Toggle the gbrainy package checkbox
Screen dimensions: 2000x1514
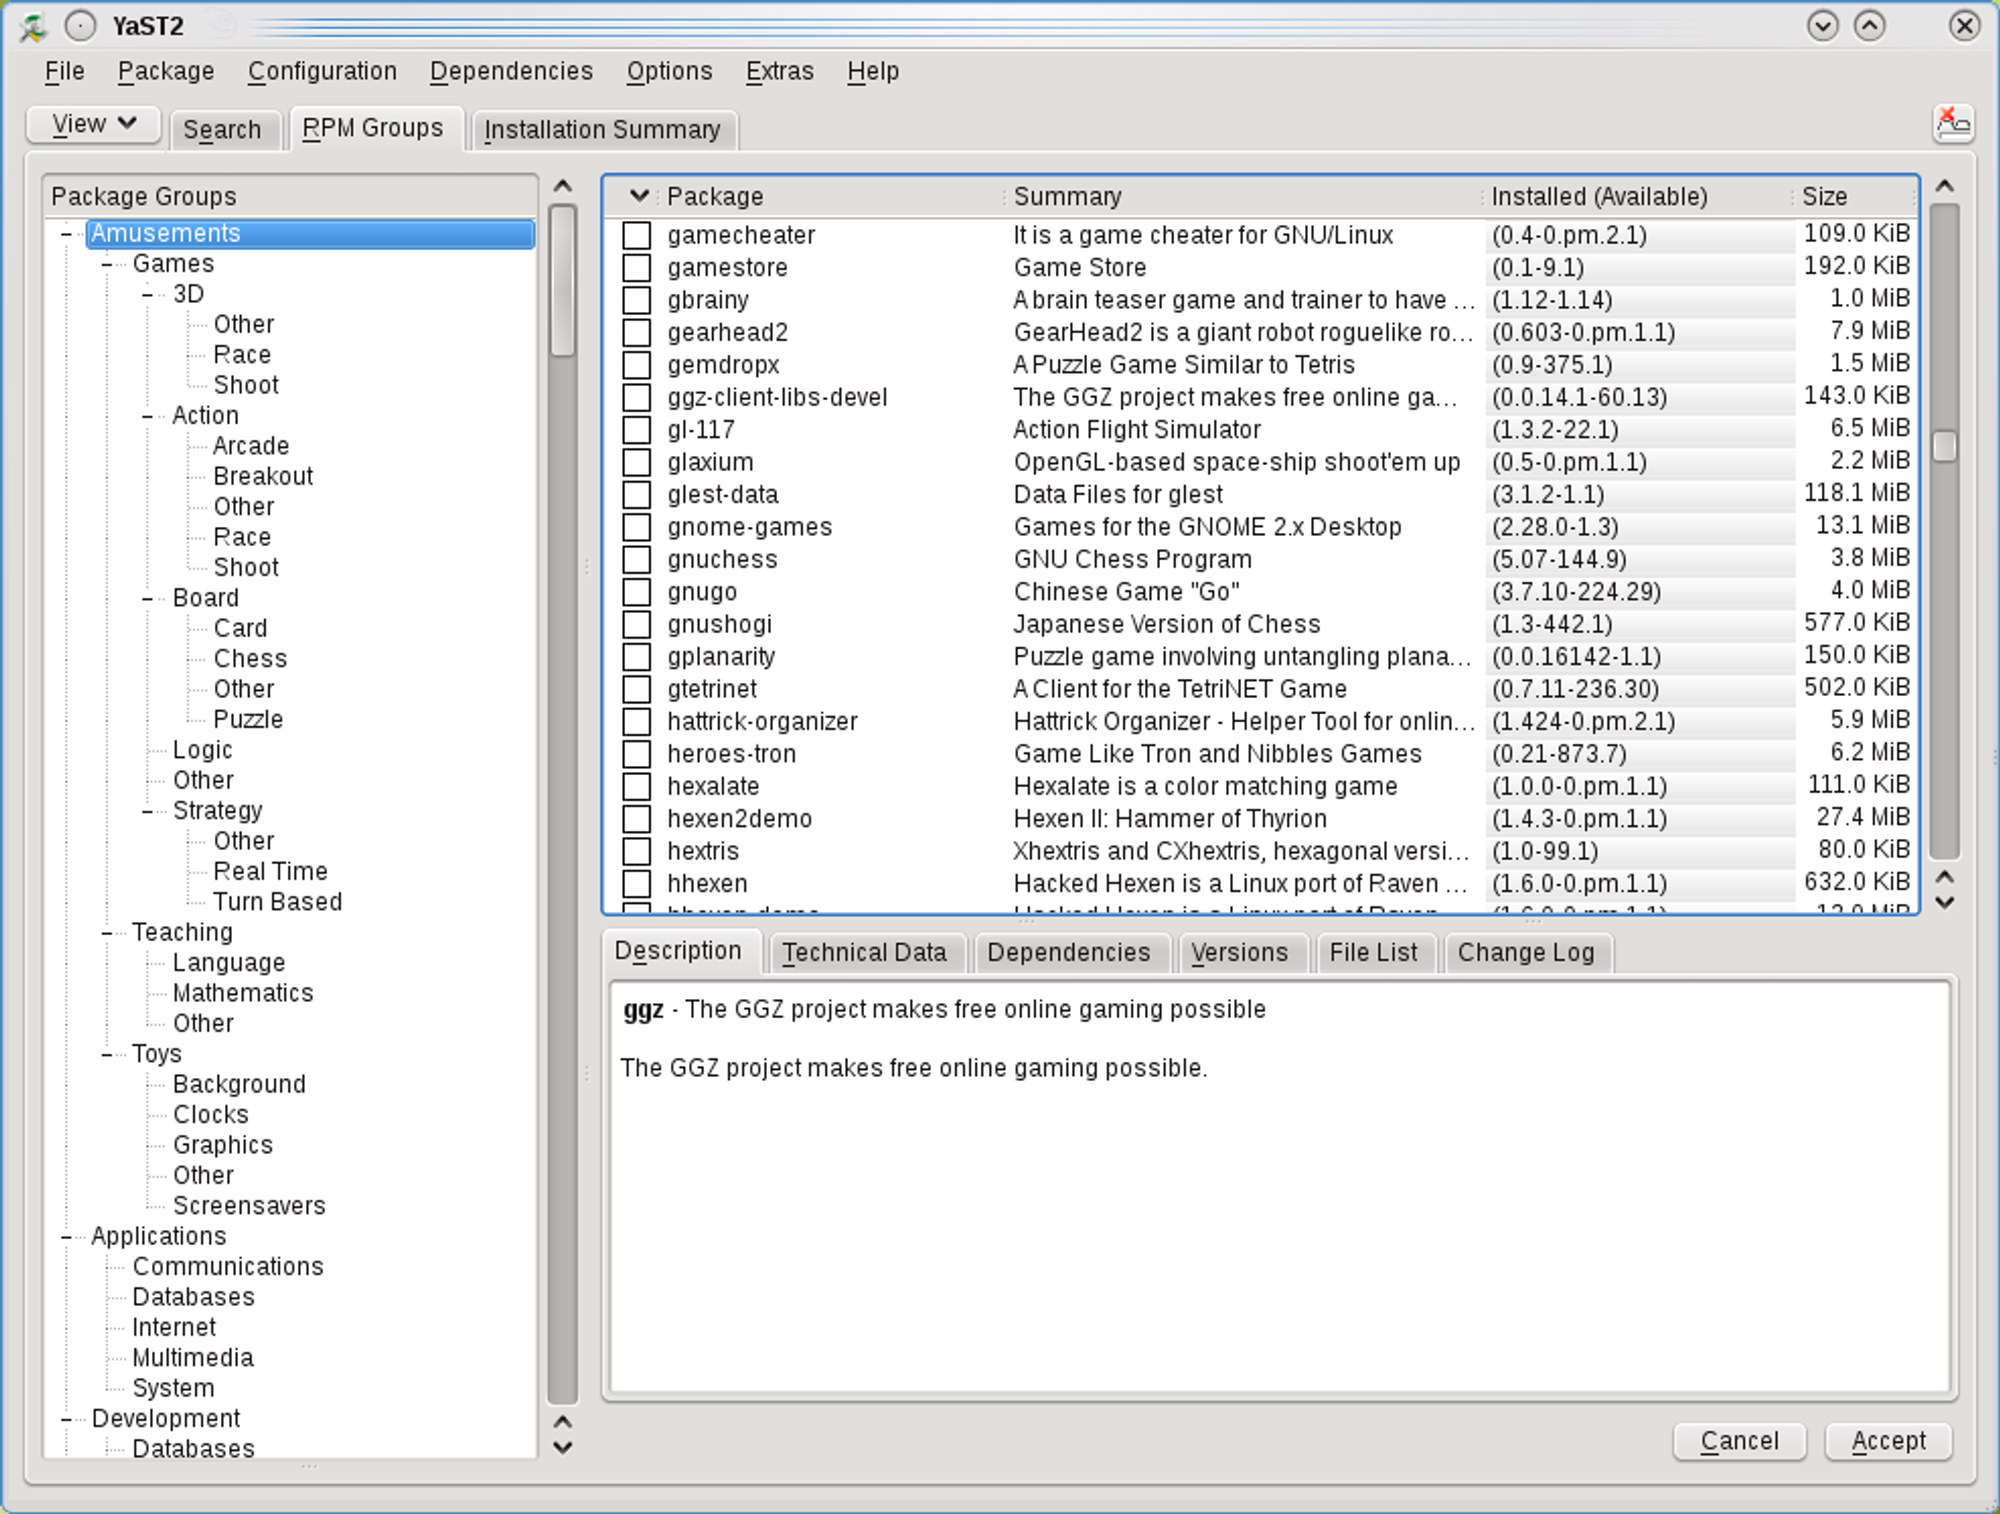pyautogui.click(x=637, y=300)
